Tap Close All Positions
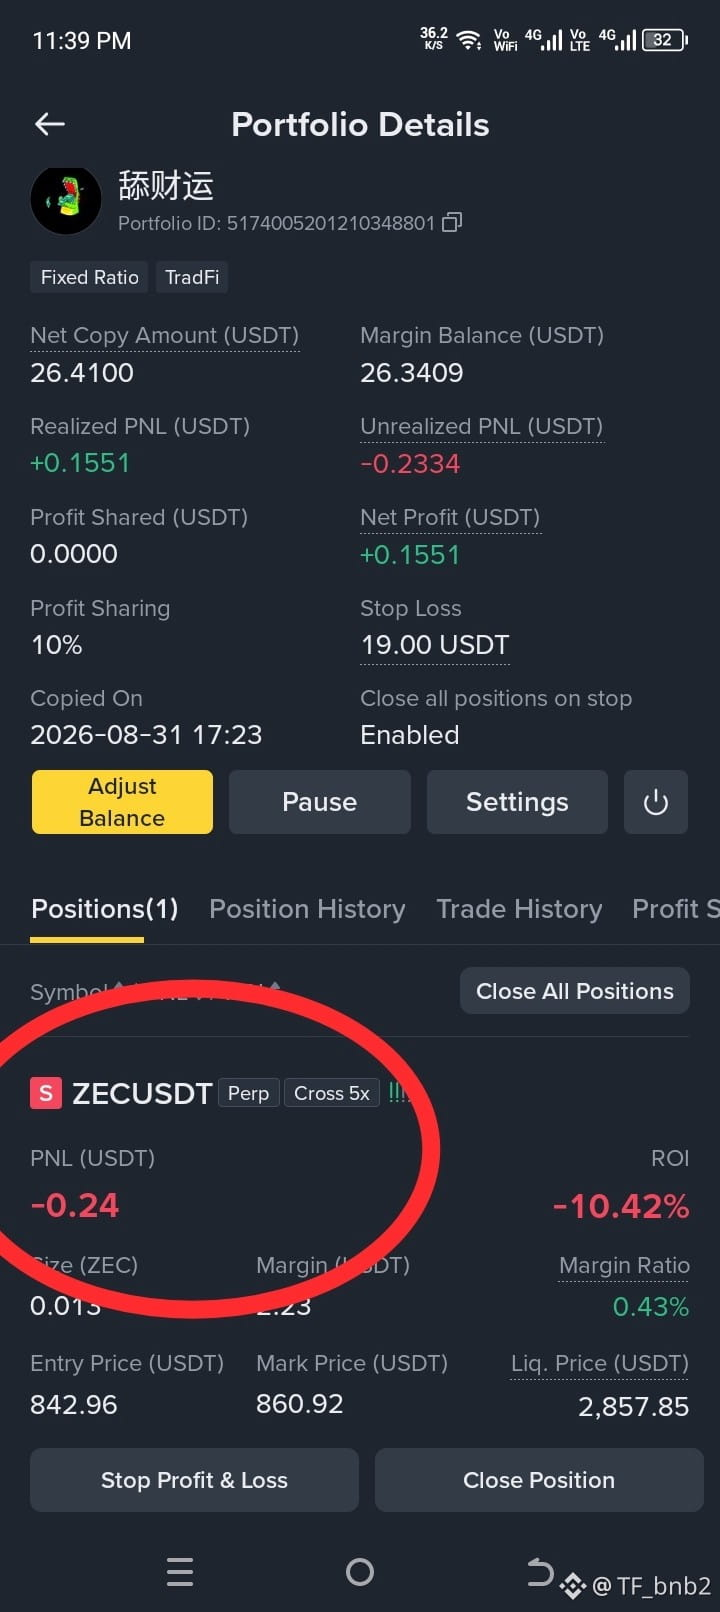 (575, 991)
